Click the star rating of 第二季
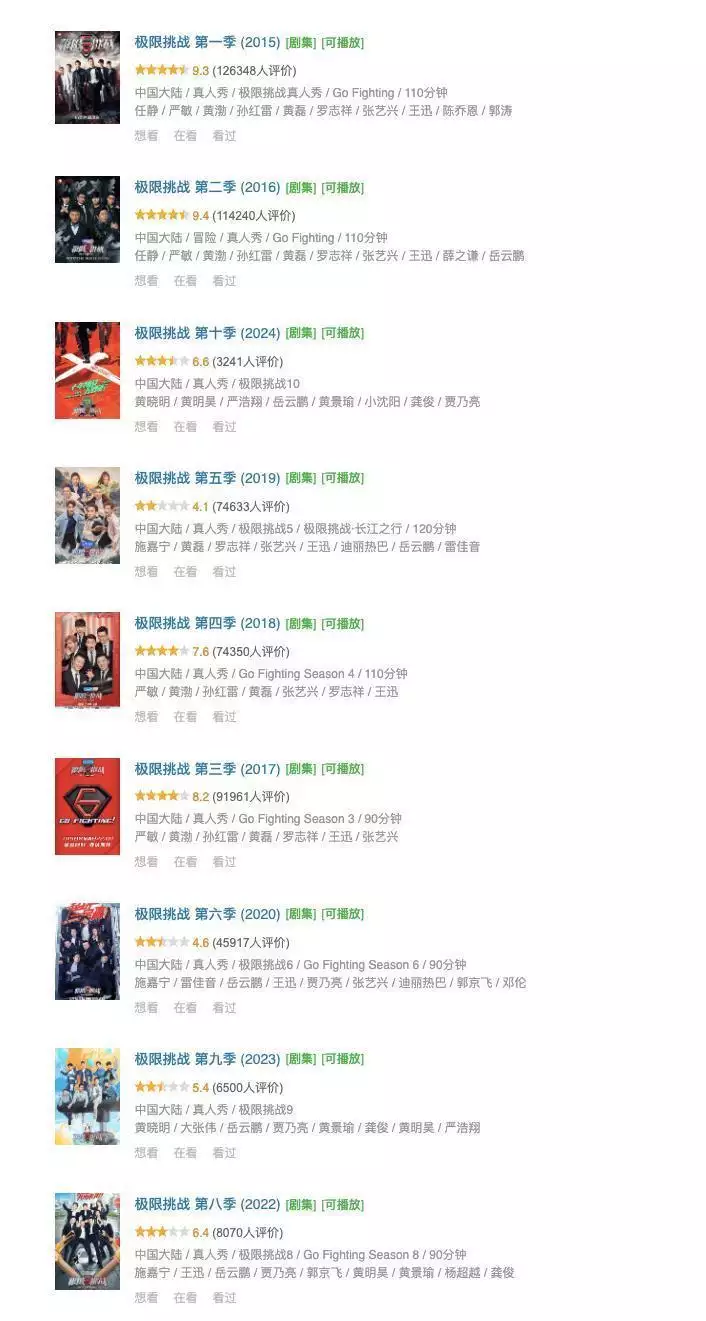 point(162,215)
